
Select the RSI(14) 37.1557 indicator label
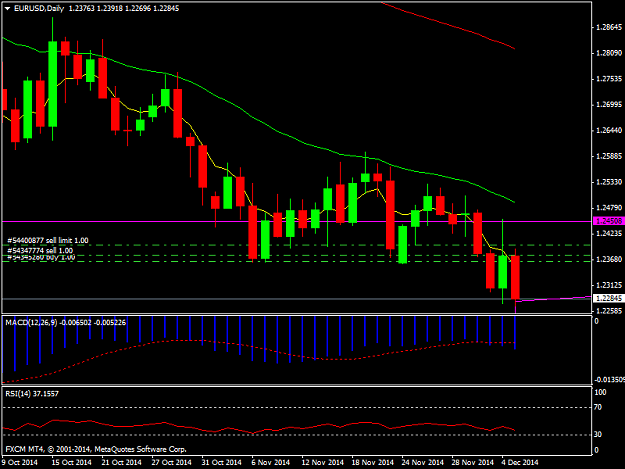(x=32, y=394)
